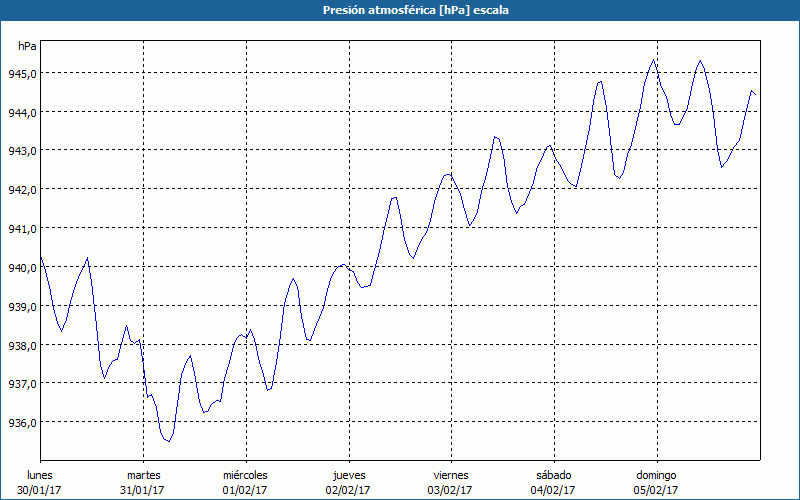Click the 'miércoles' day label
Image resolution: width=800 pixels, height=500 pixels.
(245, 475)
